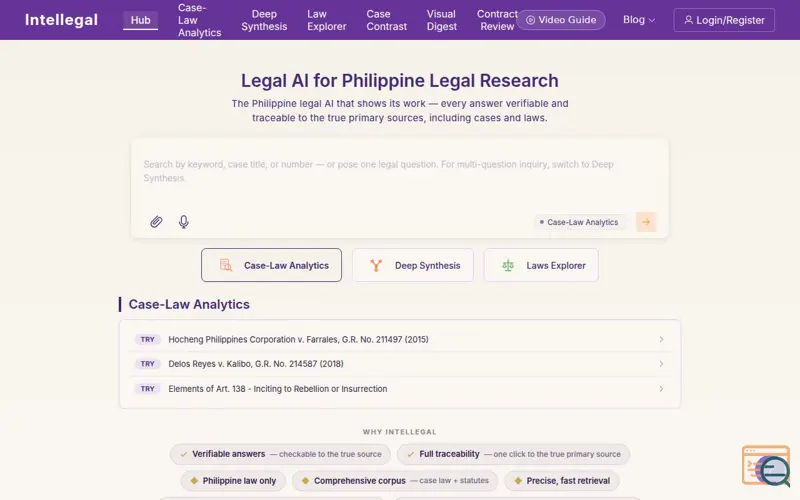Open Case Contrast from top menu

[386, 20]
